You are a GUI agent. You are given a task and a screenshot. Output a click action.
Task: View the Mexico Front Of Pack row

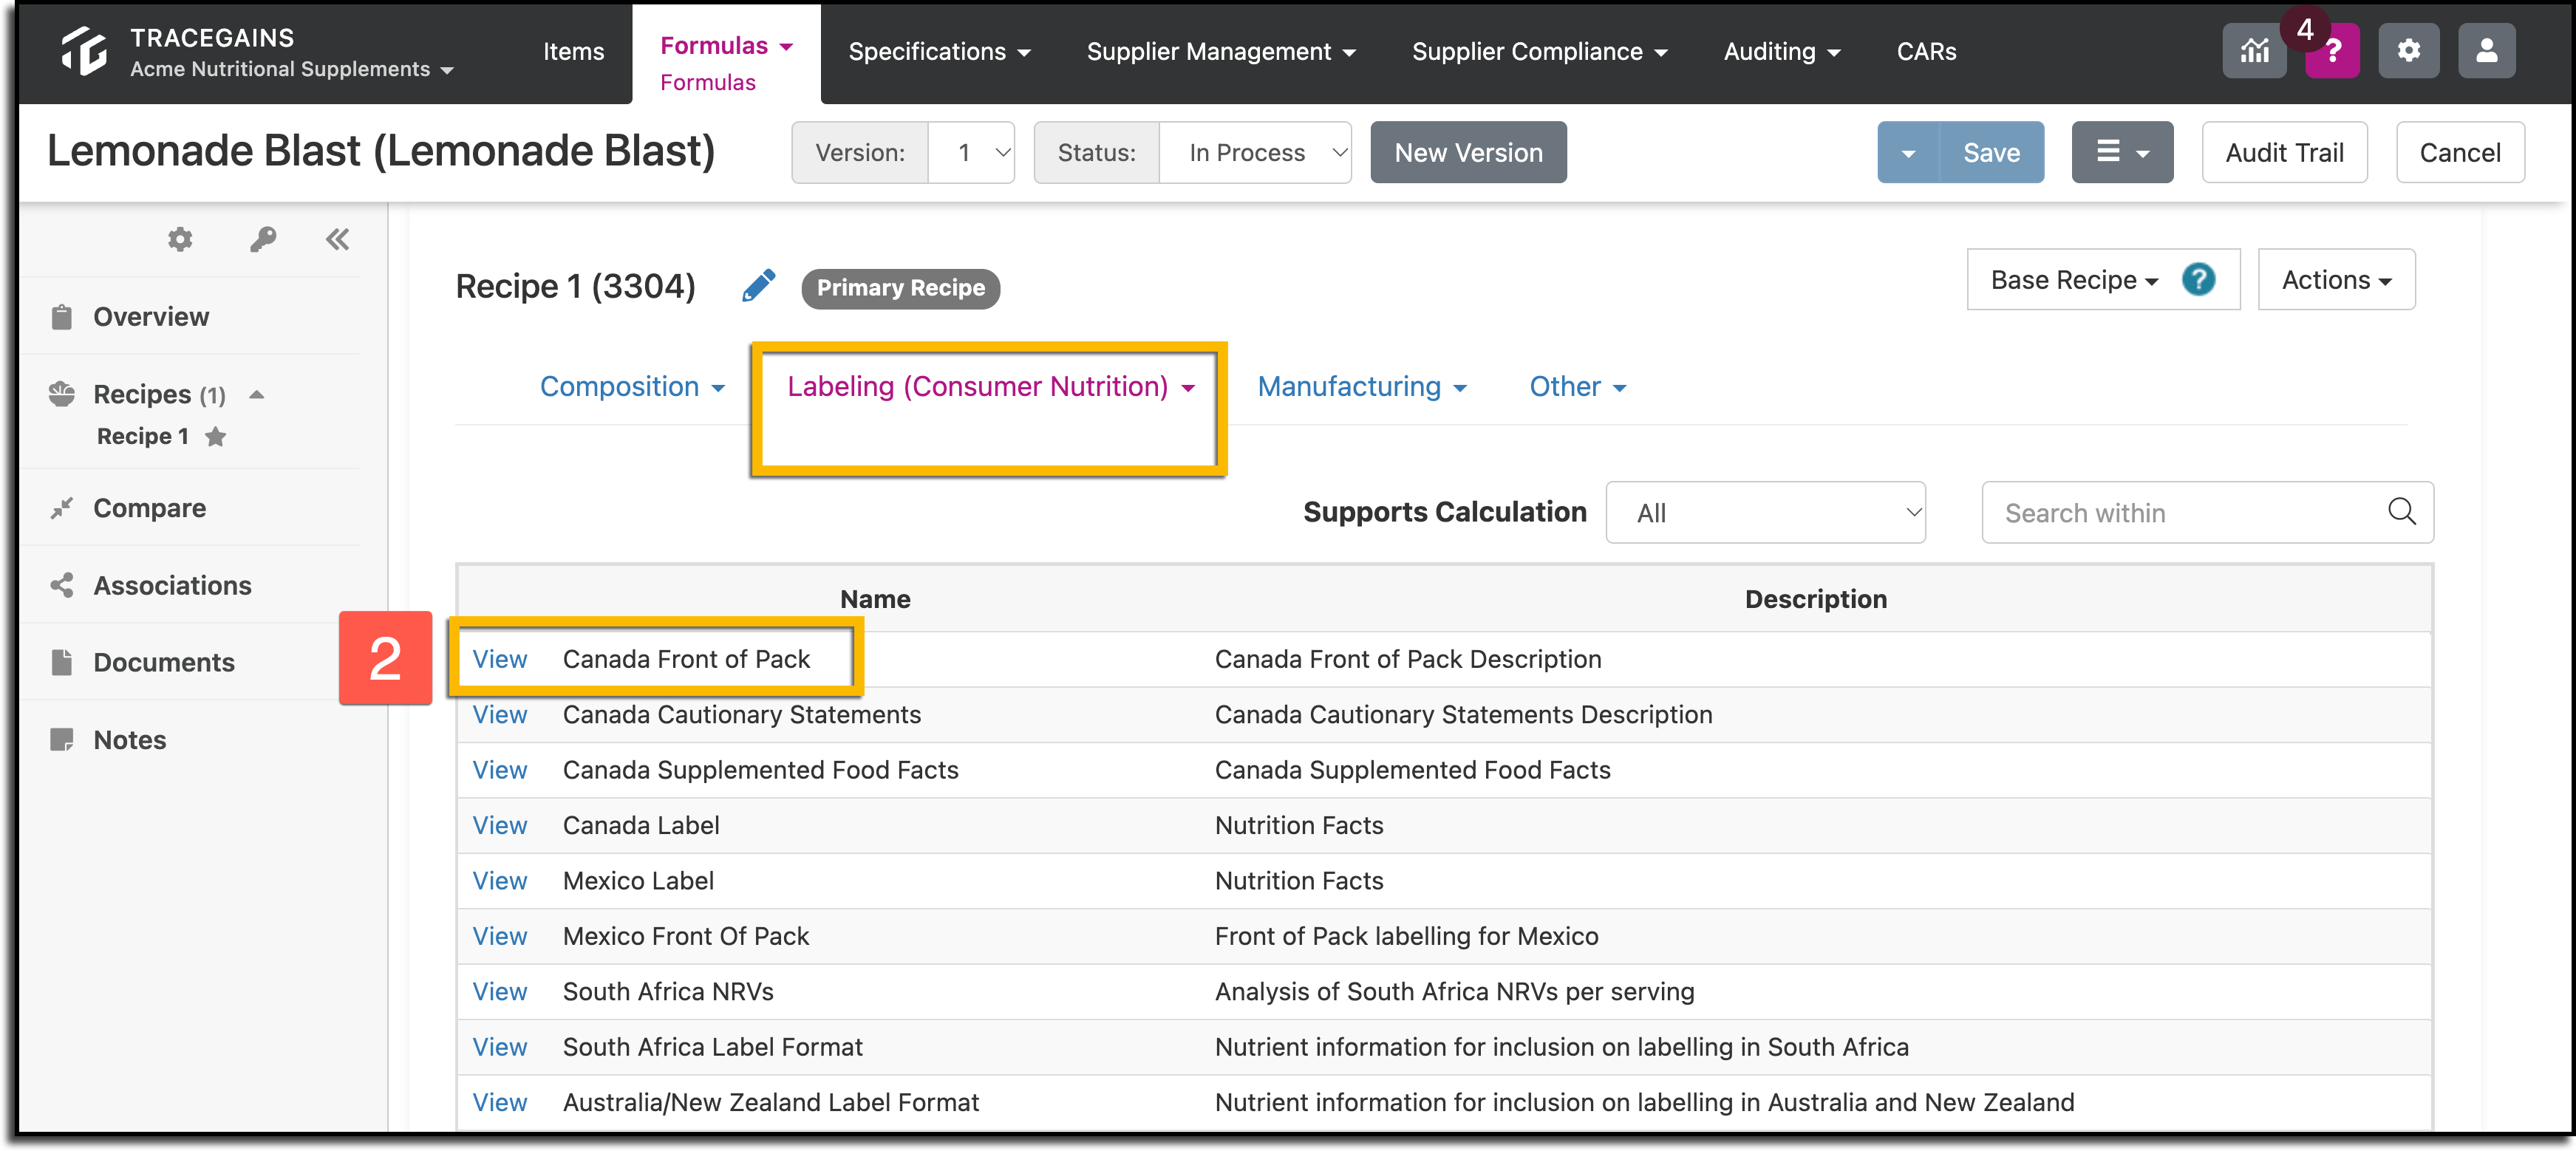click(x=499, y=936)
